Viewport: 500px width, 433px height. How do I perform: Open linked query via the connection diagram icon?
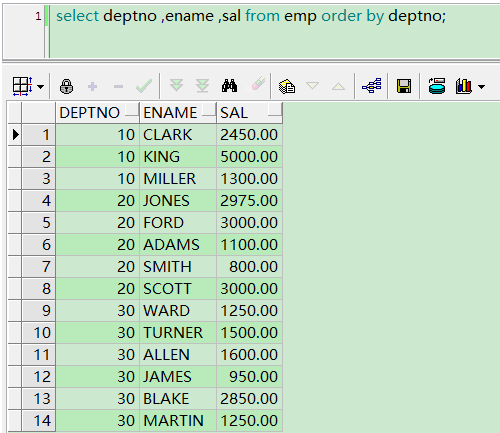click(372, 86)
